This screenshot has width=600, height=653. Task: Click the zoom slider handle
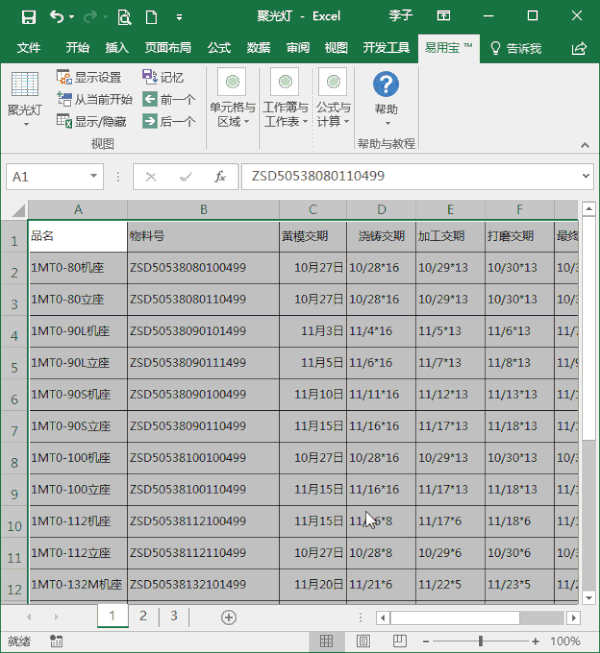click(480, 641)
